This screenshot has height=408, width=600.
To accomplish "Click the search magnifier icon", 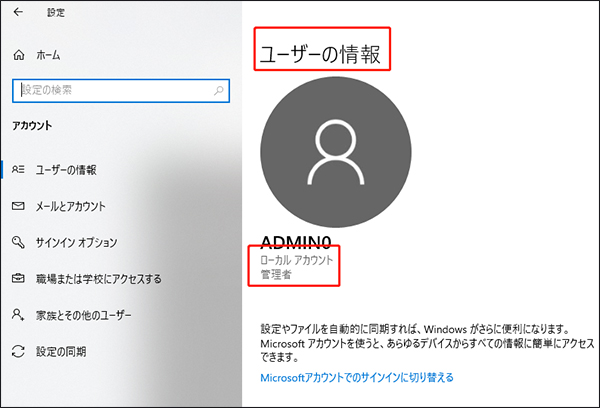I will (218, 91).
